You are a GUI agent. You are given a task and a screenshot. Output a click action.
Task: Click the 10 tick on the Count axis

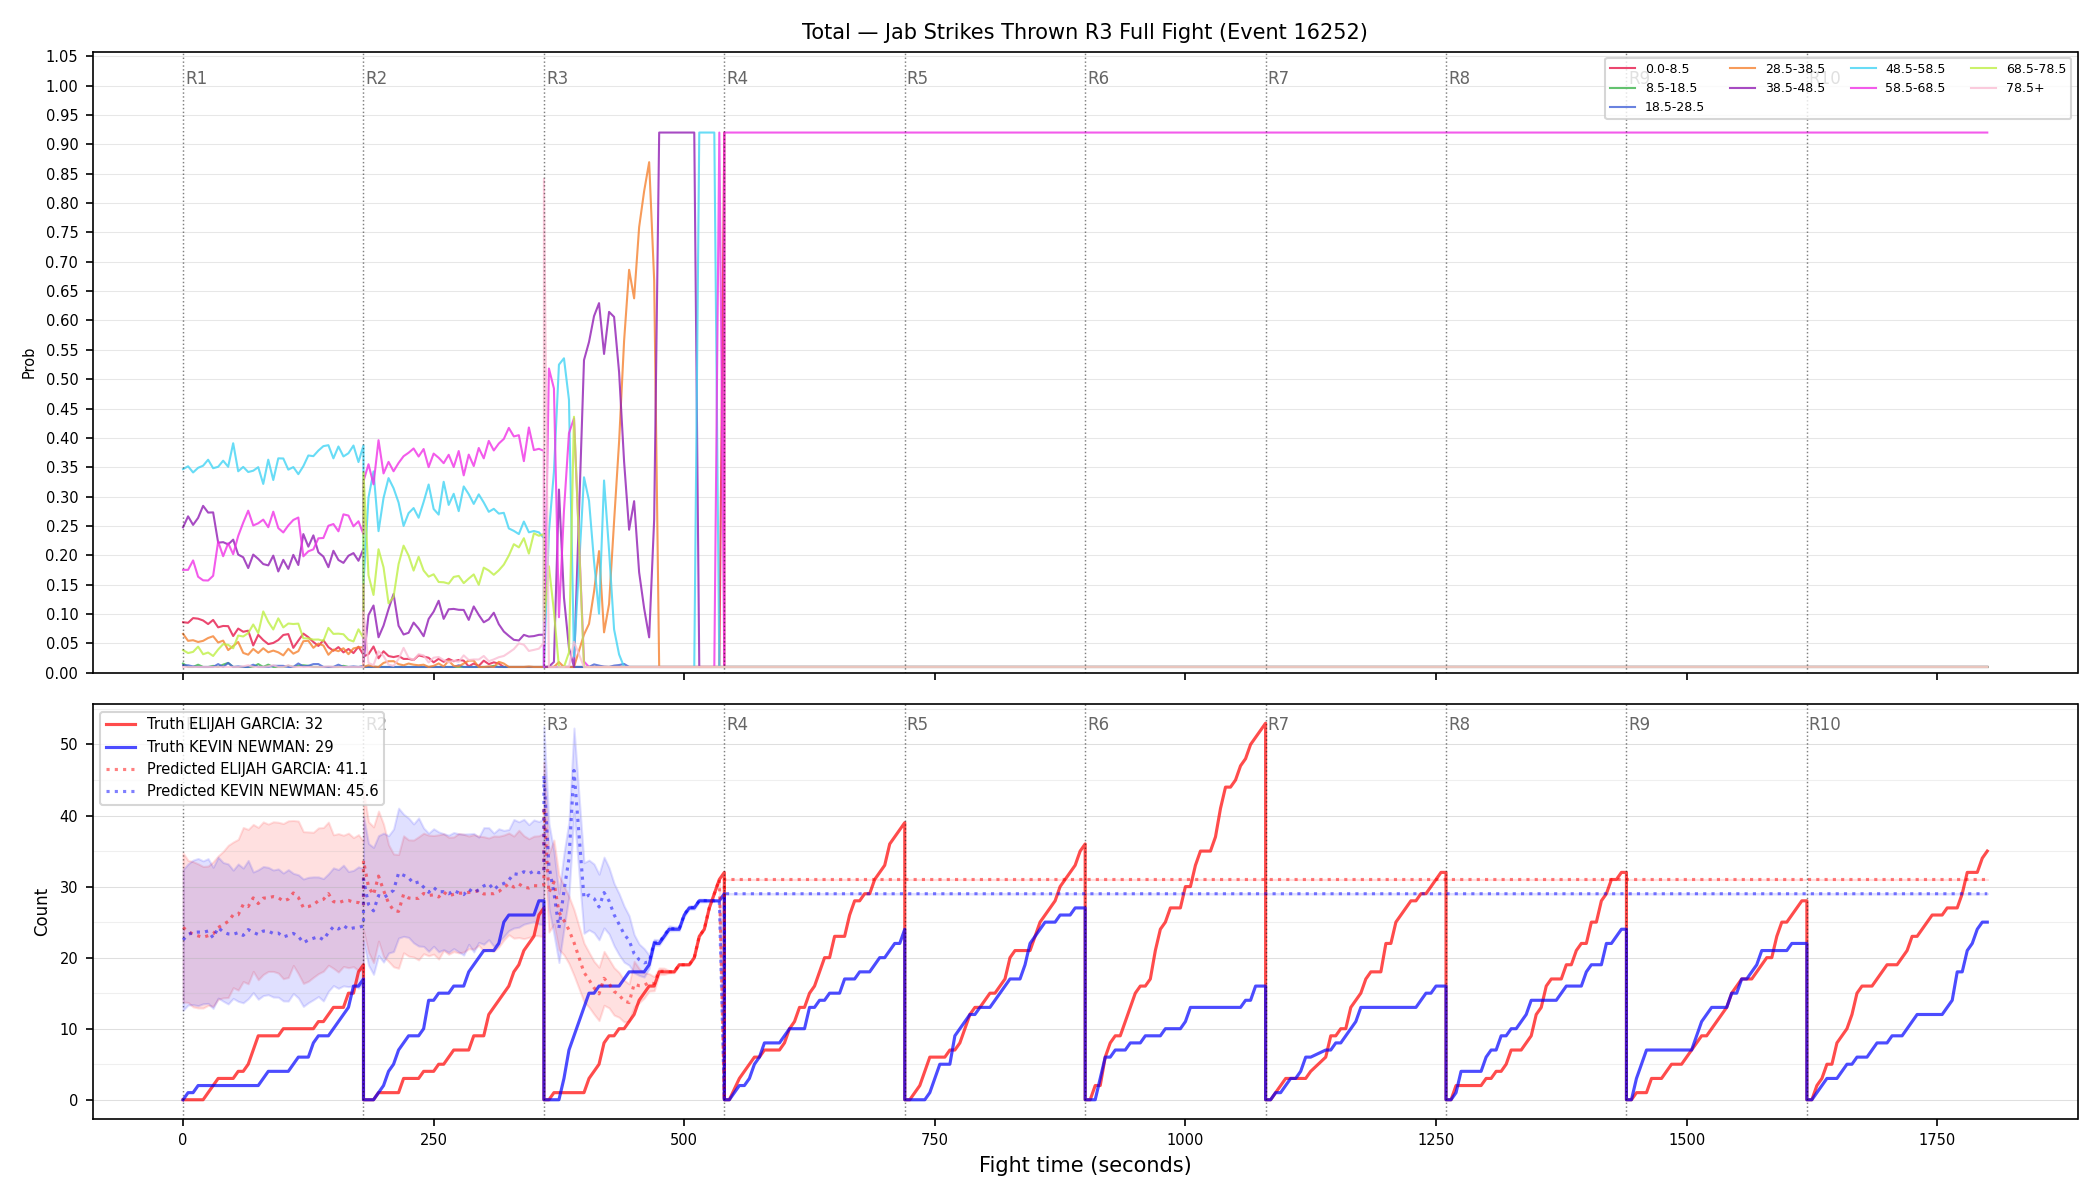point(69,1030)
